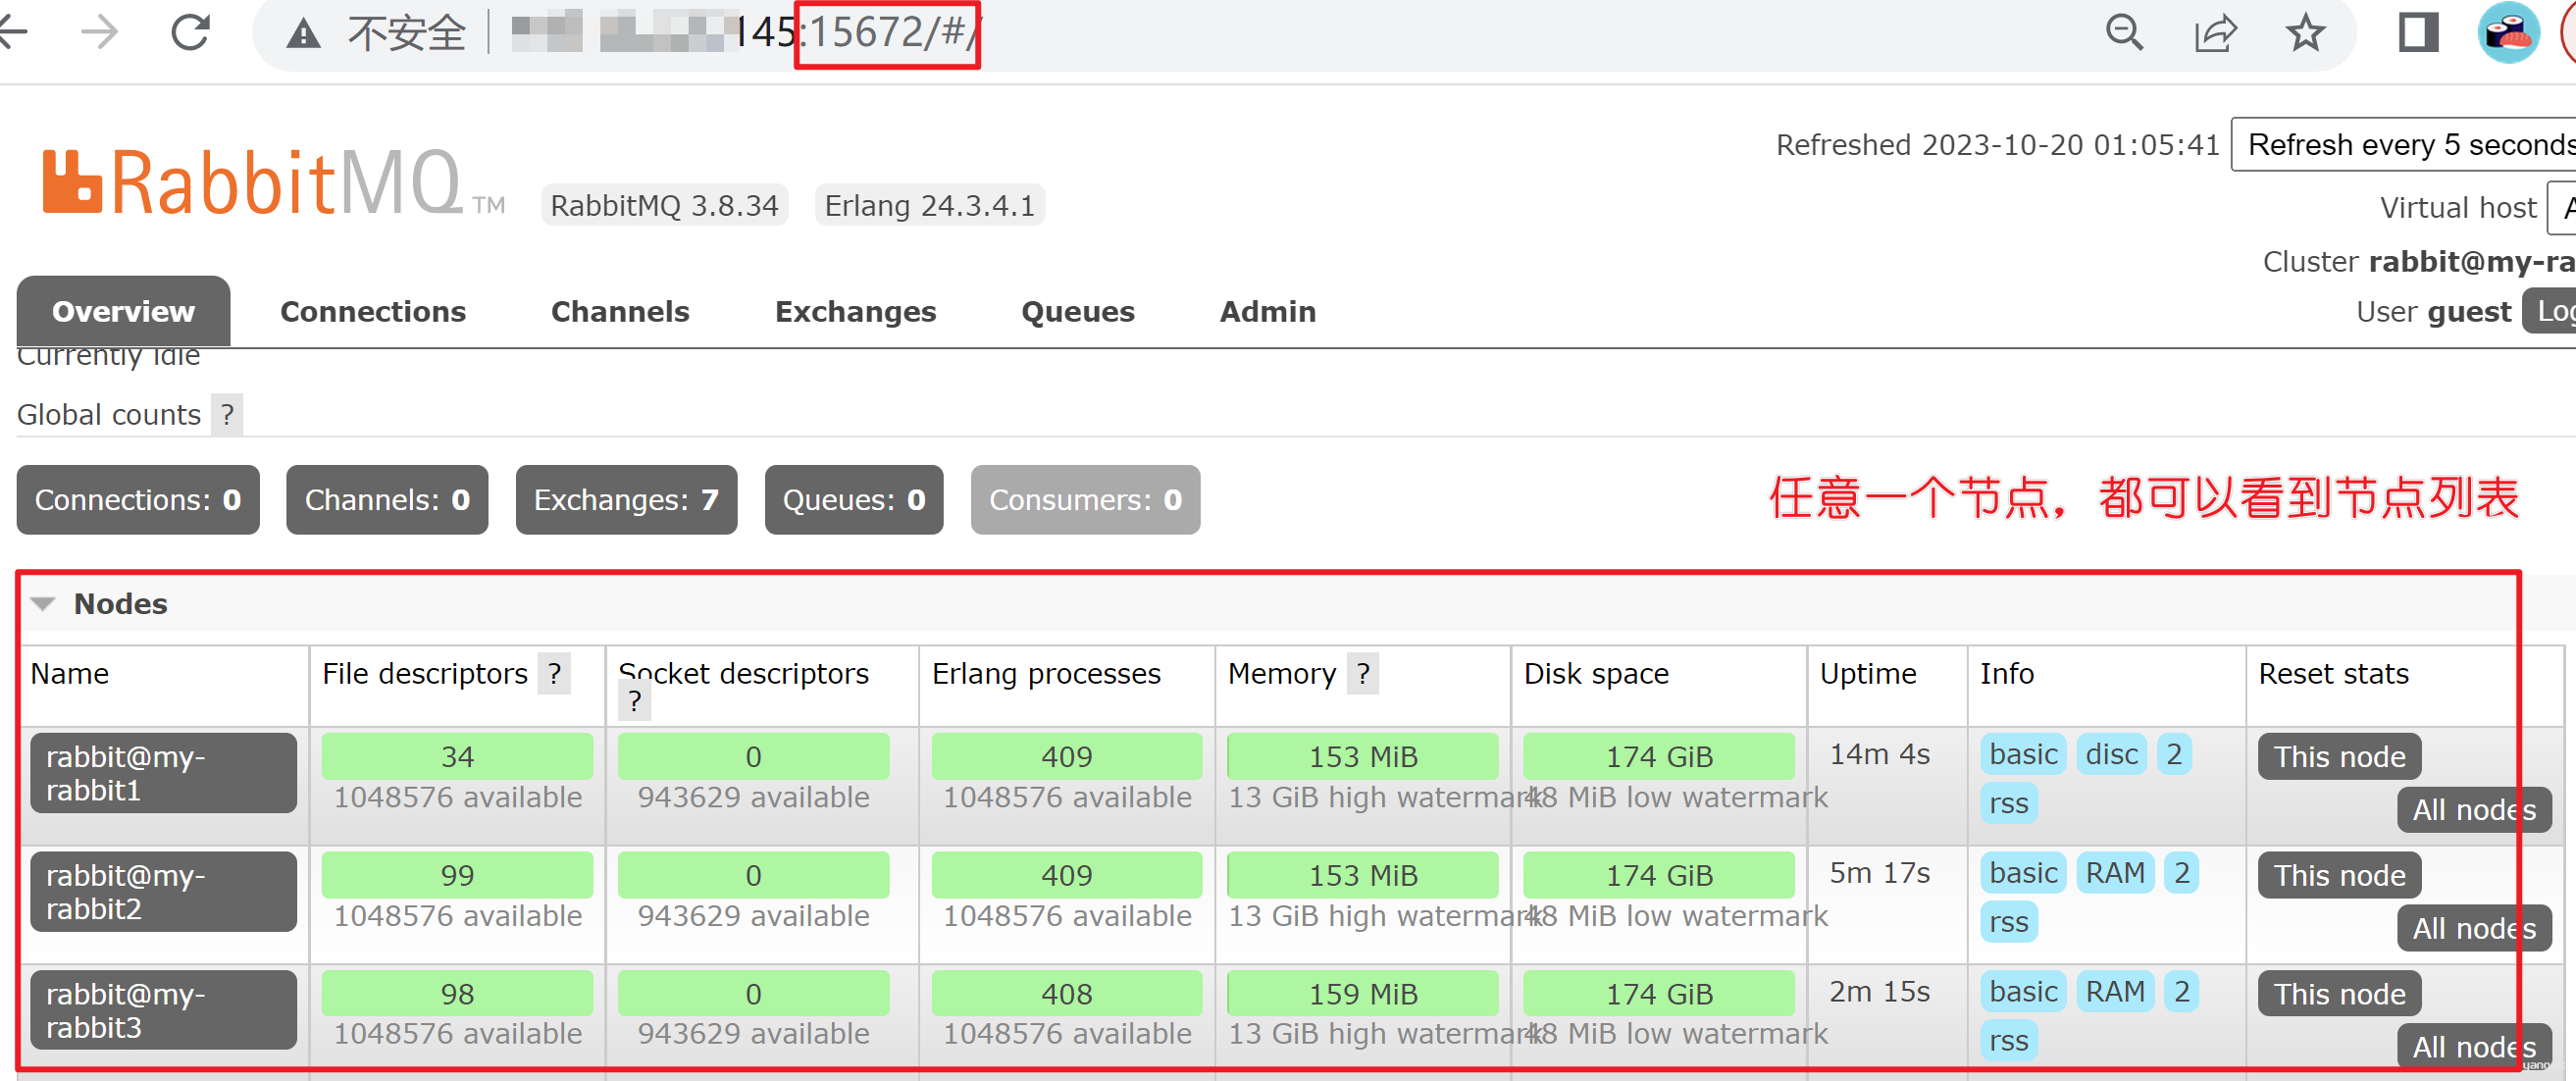Click the Consumers: 0 count button
The width and height of the screenshot is (2576, 1081).
click(x=1085, y=500)
